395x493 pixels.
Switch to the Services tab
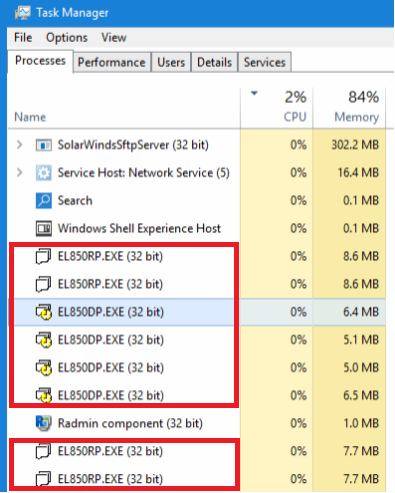[265, 62]
